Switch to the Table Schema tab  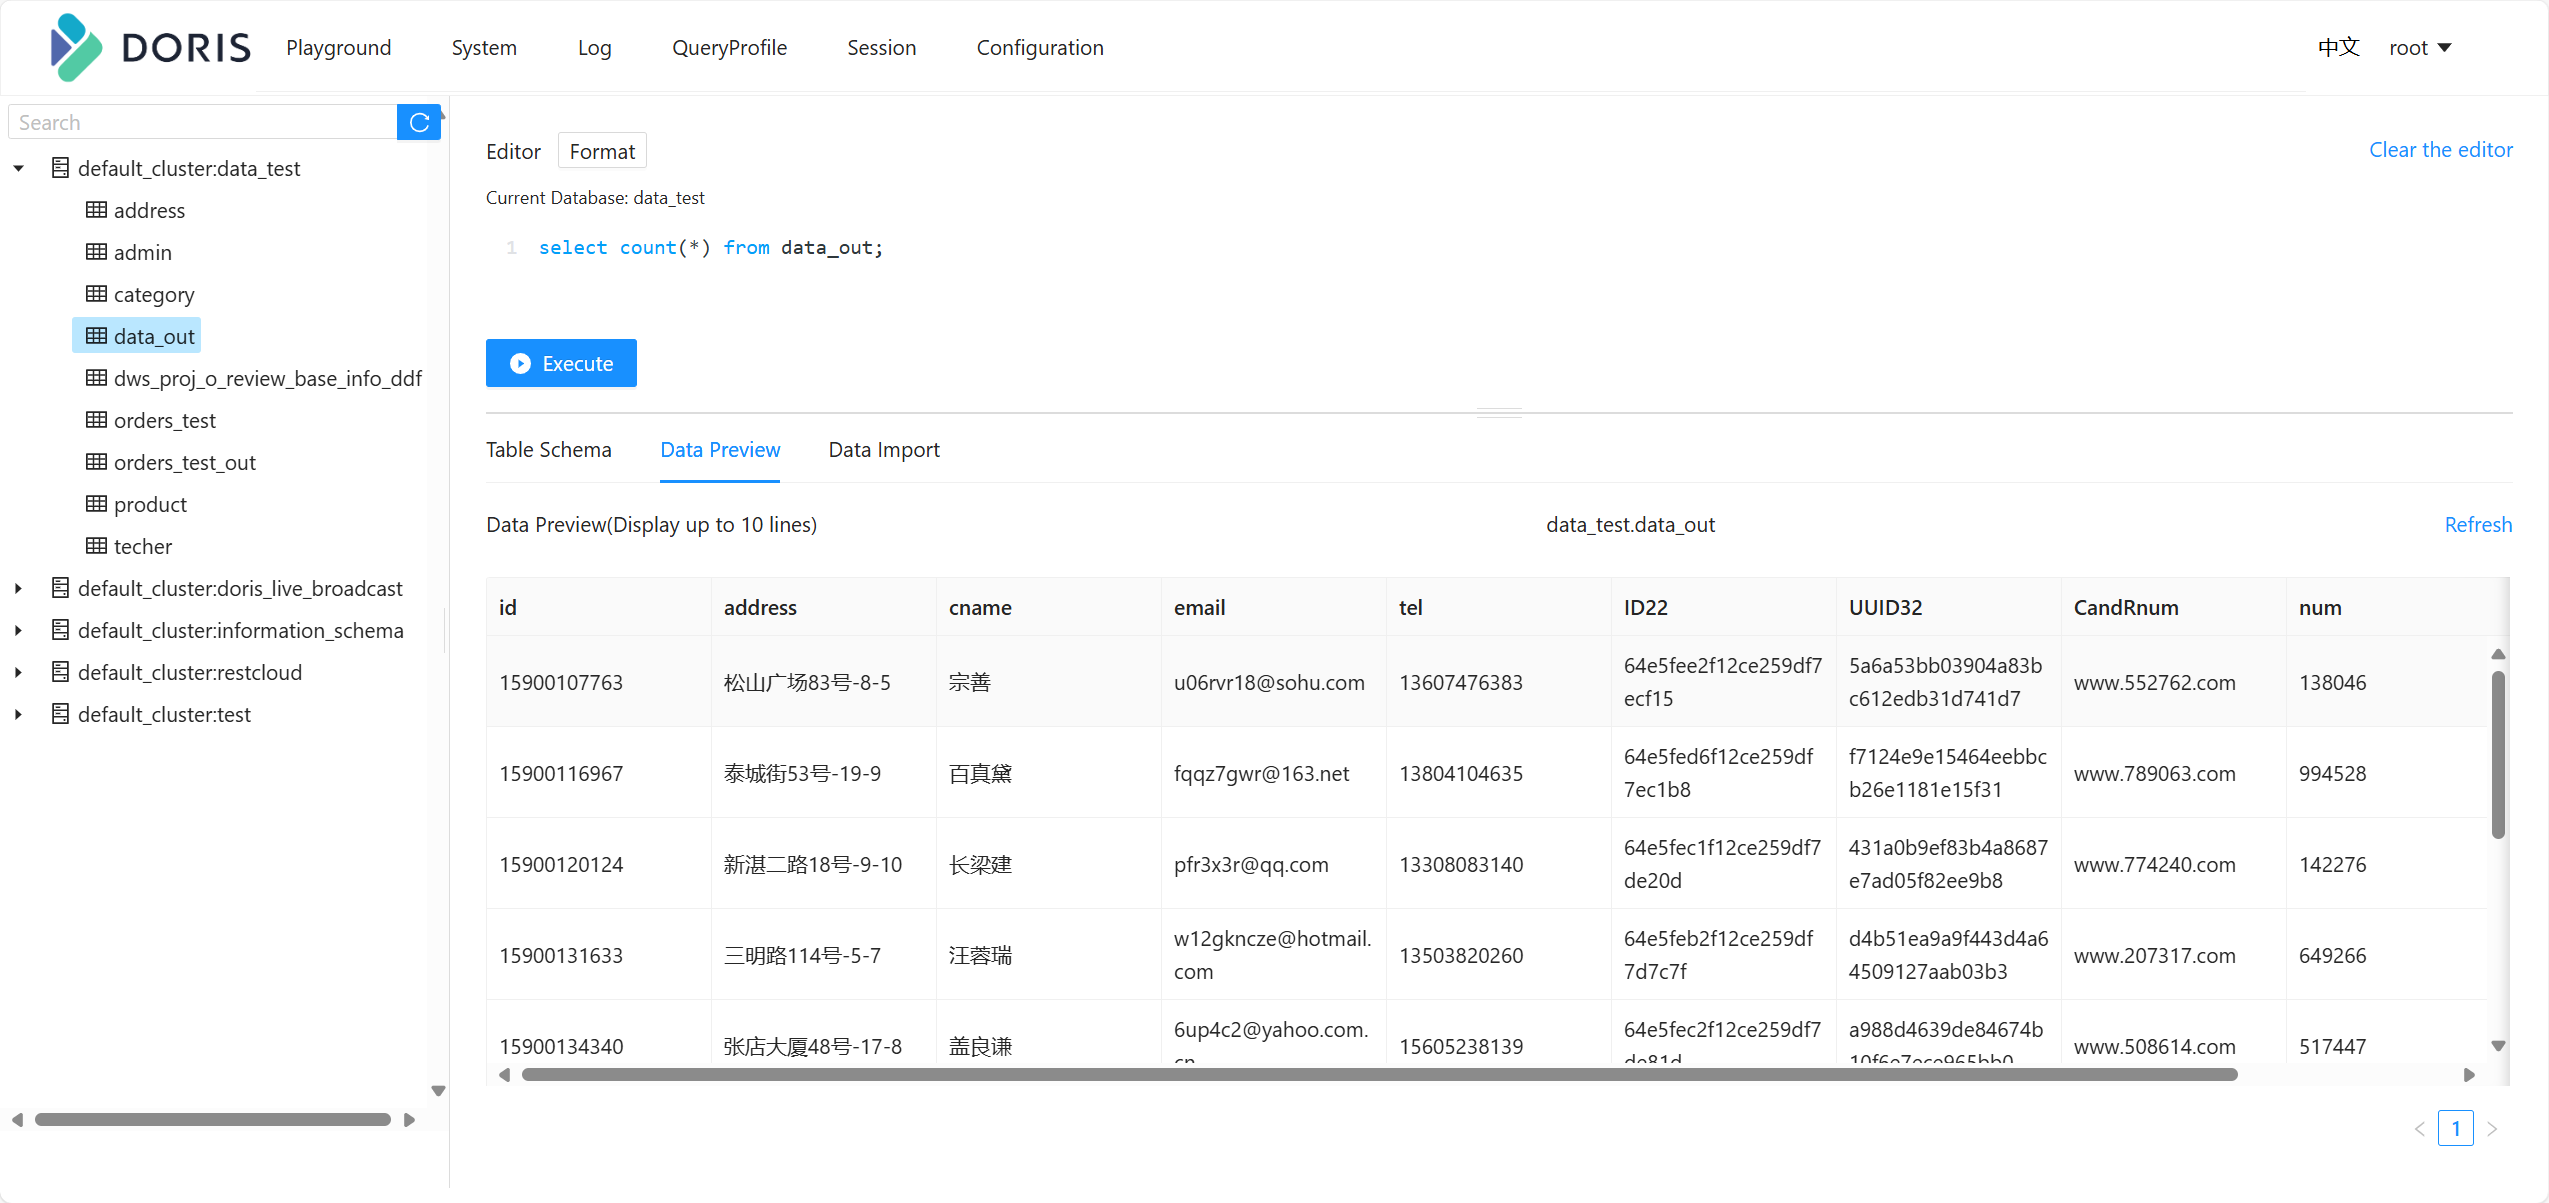[549, 450]
